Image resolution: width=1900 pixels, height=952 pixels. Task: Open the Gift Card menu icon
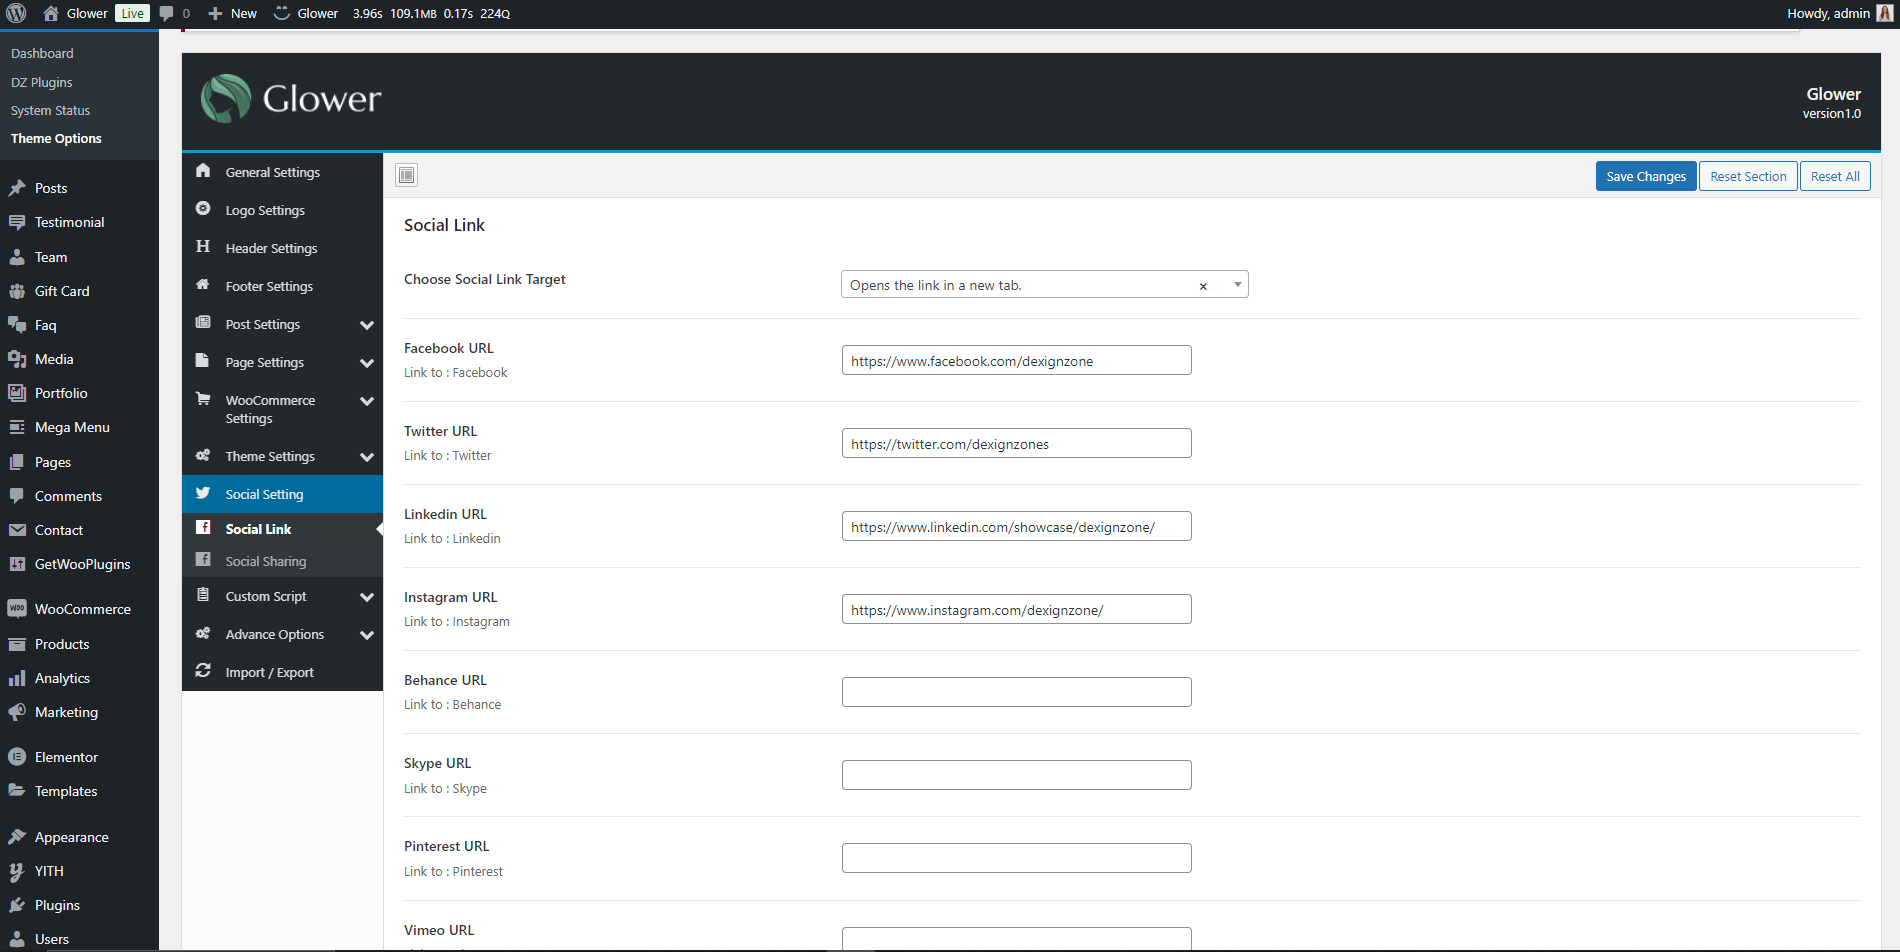coord(17,291)
